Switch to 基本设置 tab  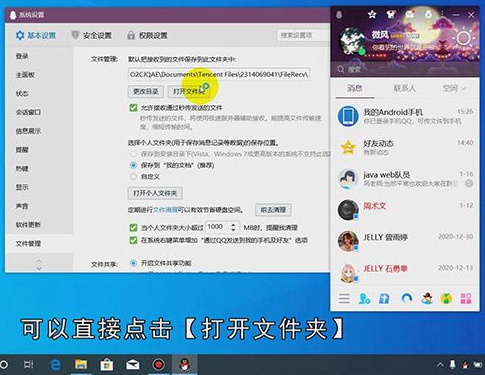pyautogui.click(x=36, y=35)
